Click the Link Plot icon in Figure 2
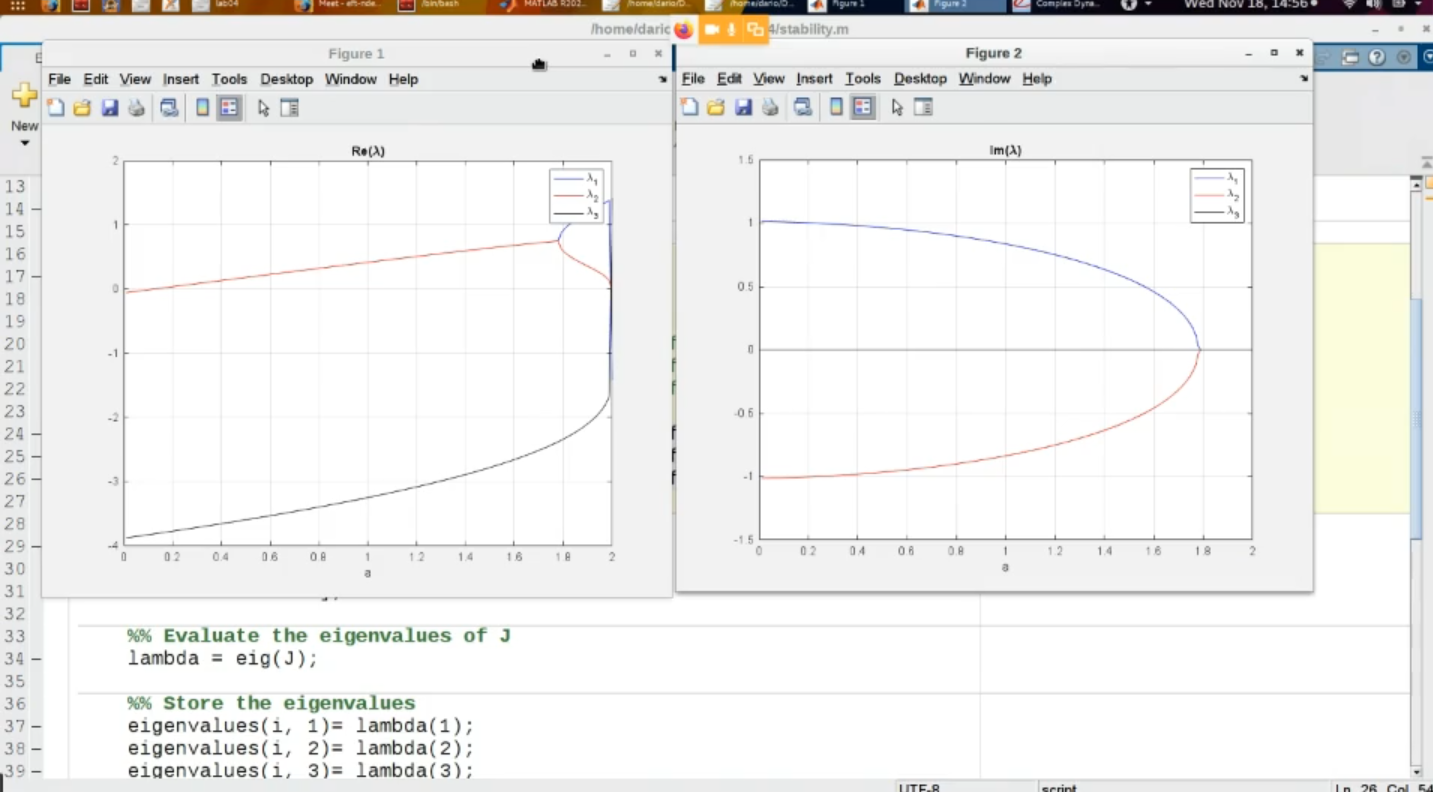Viewport: 1433px width, 792px height. [802, 107]
